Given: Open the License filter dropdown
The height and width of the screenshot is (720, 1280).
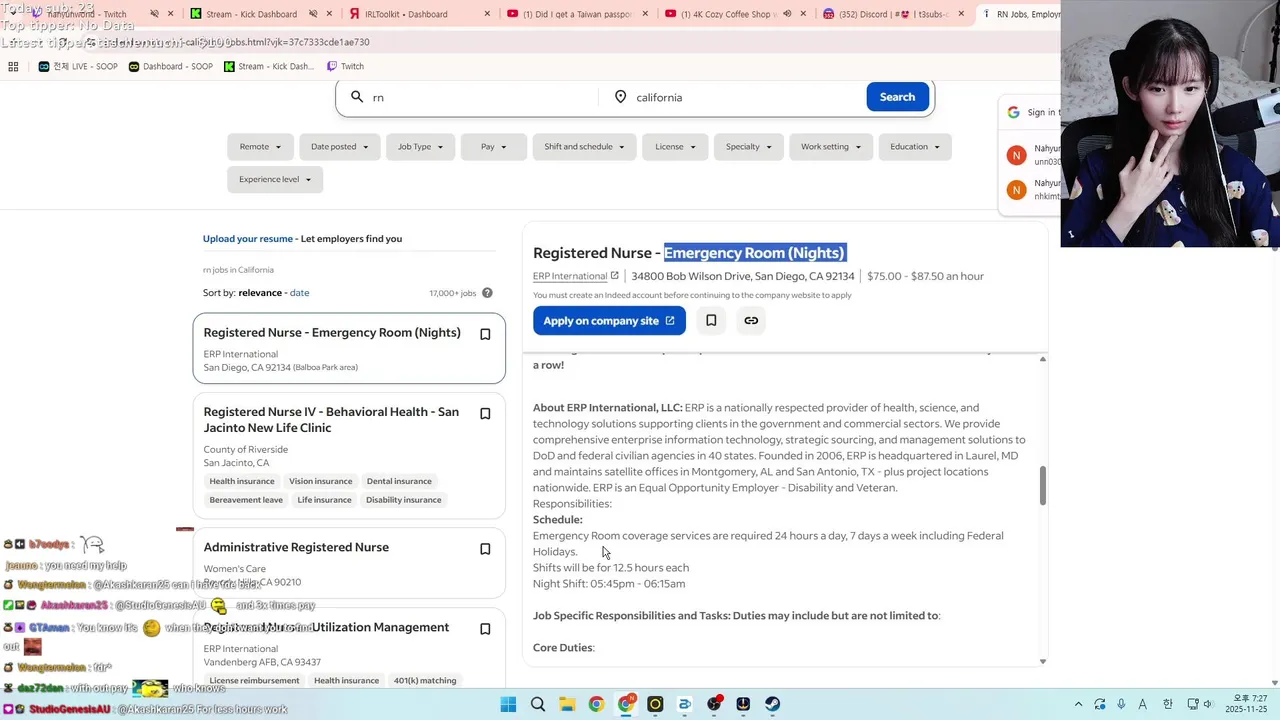Looking at the screenshot, I should point(675,147).
